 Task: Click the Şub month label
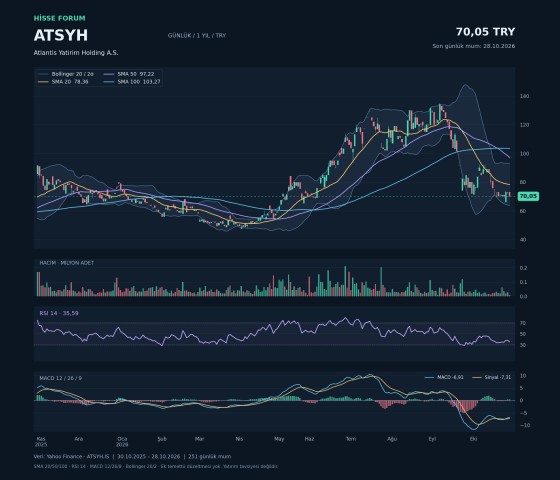[162, 439]
